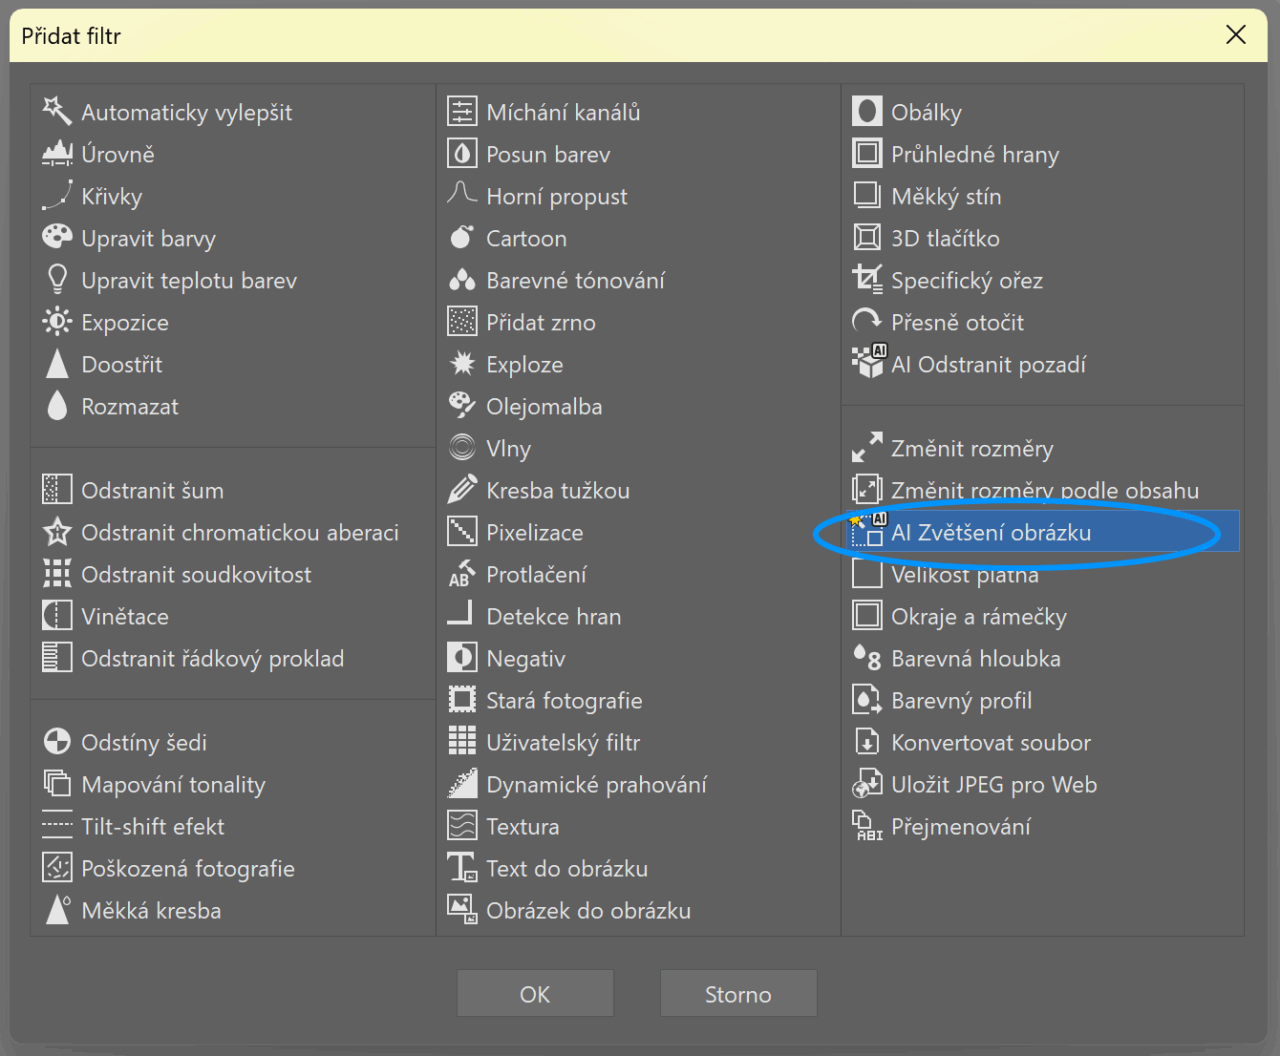
Task: Select the AI Odstranit pozadí icon
Action: (866, 364)
